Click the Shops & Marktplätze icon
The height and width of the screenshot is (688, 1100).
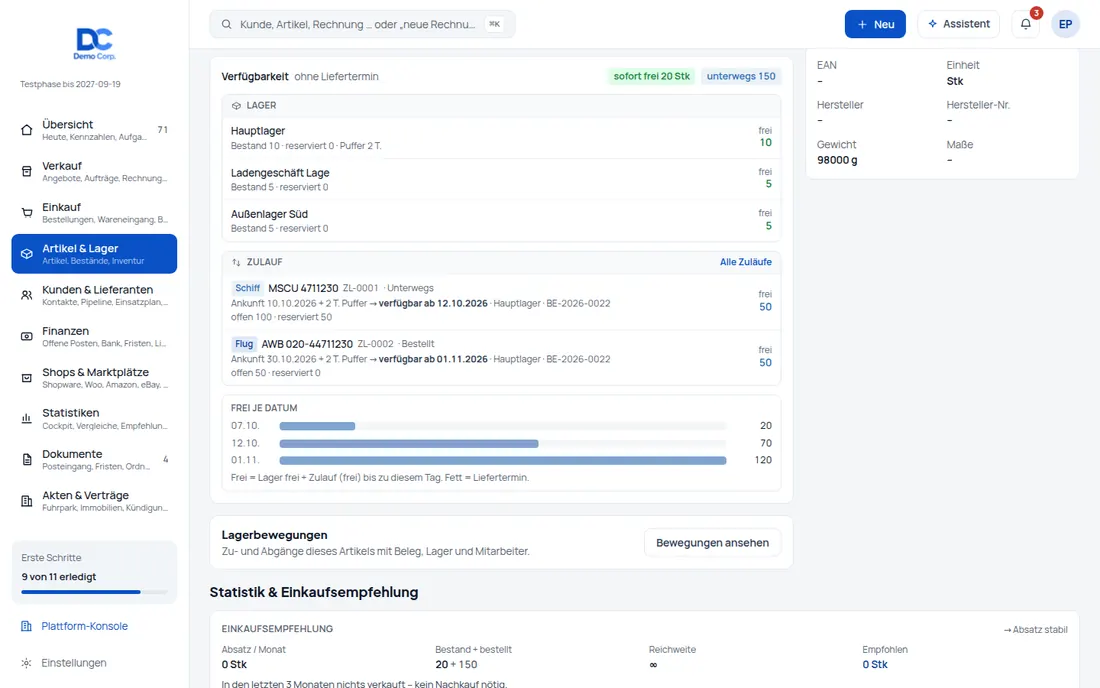click(27, 378)
